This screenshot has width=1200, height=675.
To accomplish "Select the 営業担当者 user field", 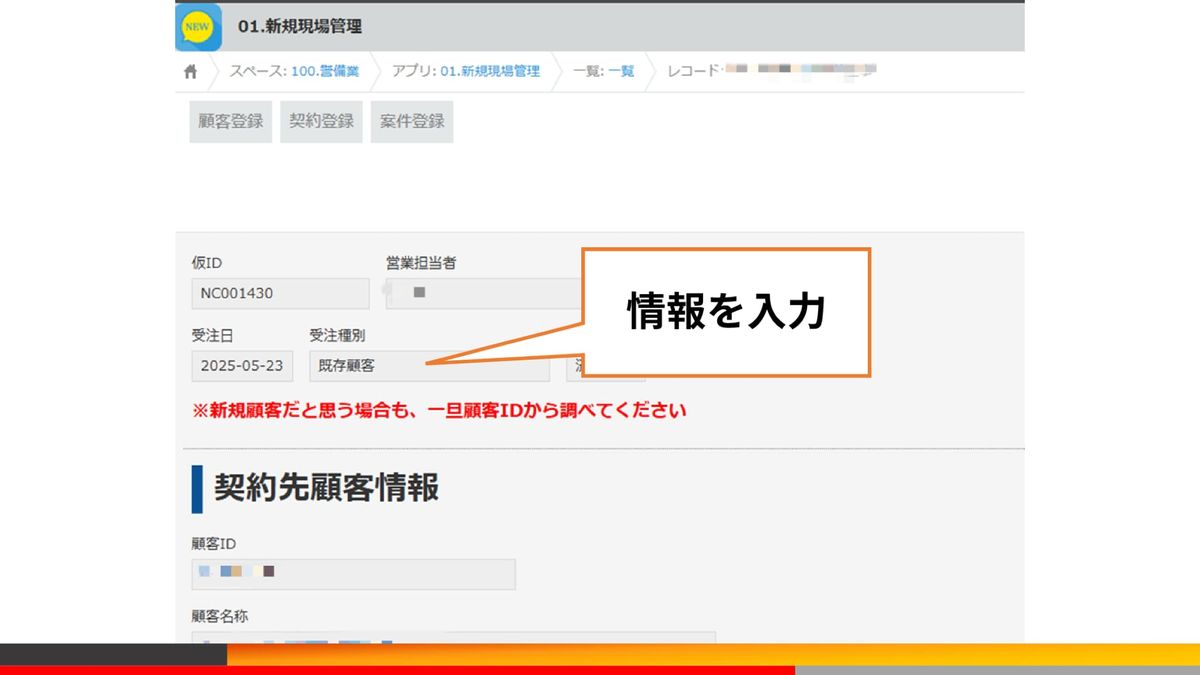I will [480, 294].
